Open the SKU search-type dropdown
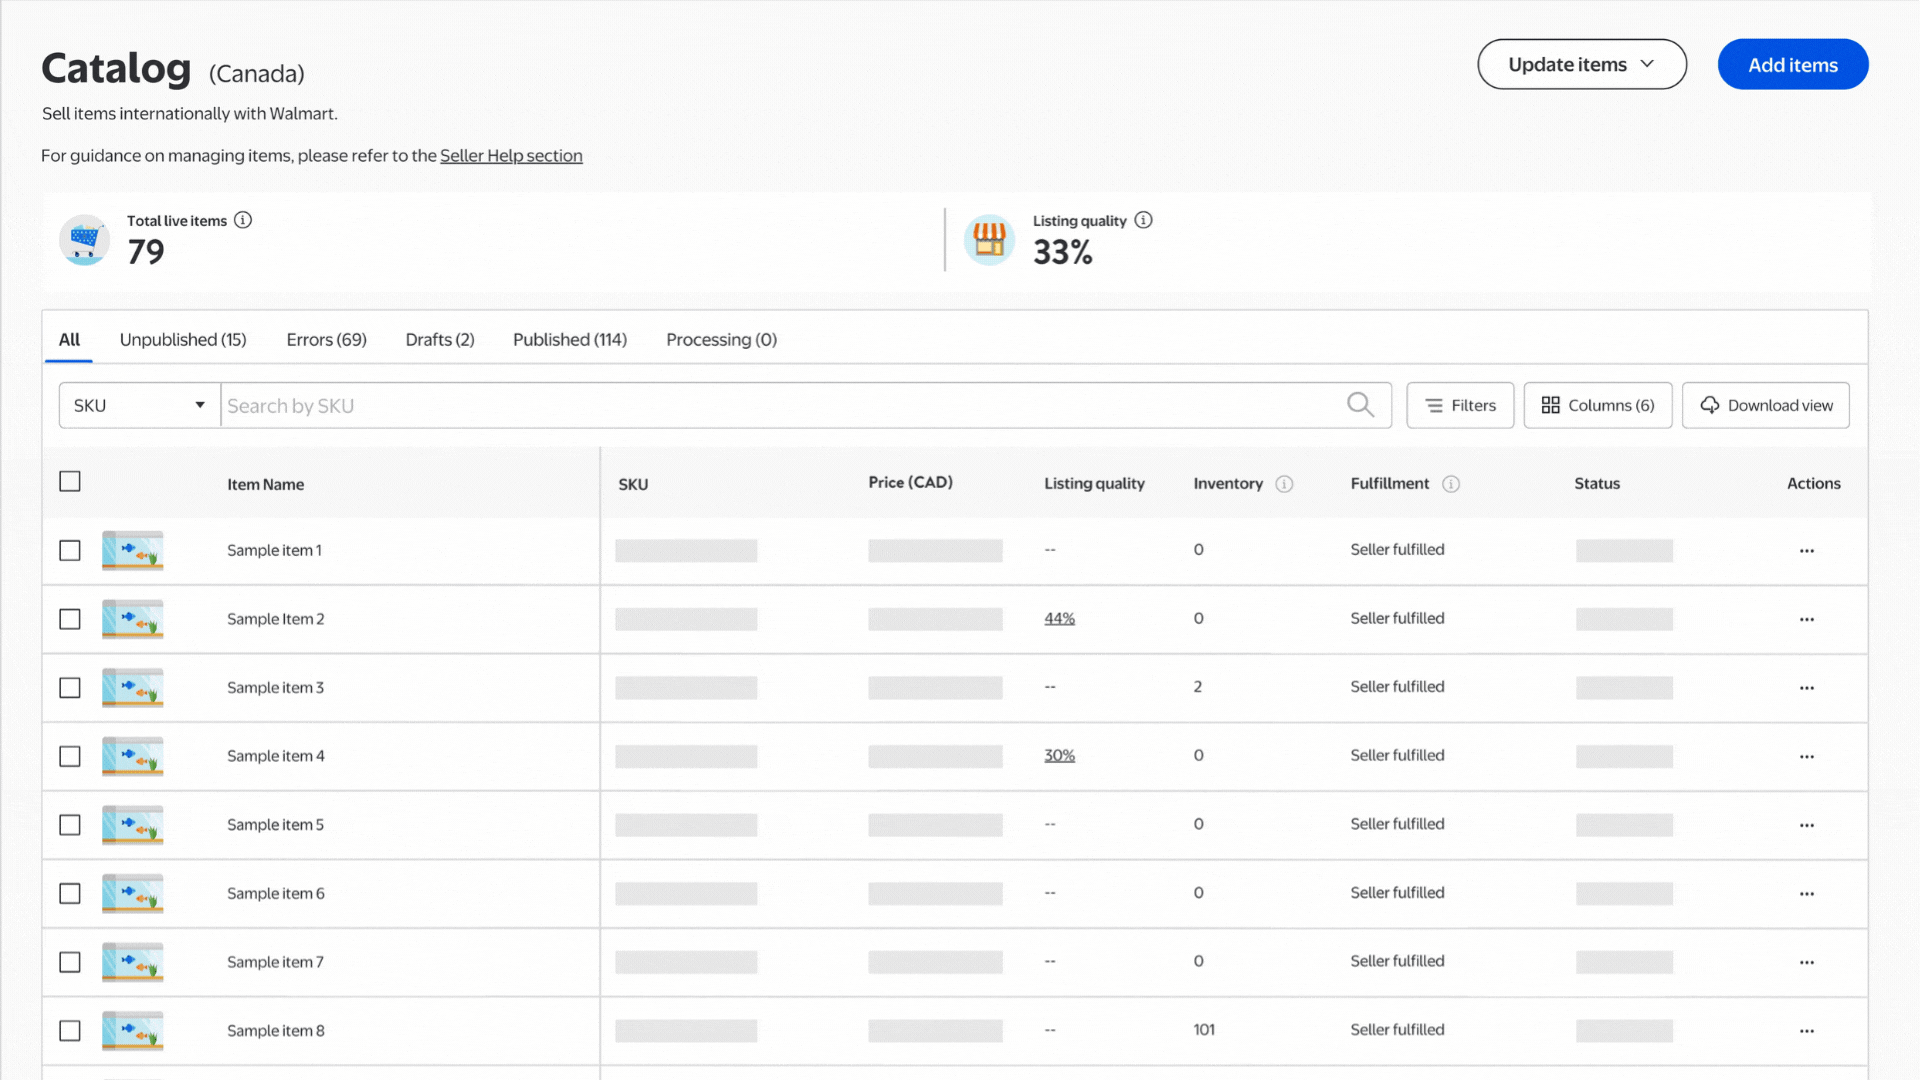Image resolution: width=1920 pixels, height=1080 pixels. pyautogui.click(x=139, y=406)
